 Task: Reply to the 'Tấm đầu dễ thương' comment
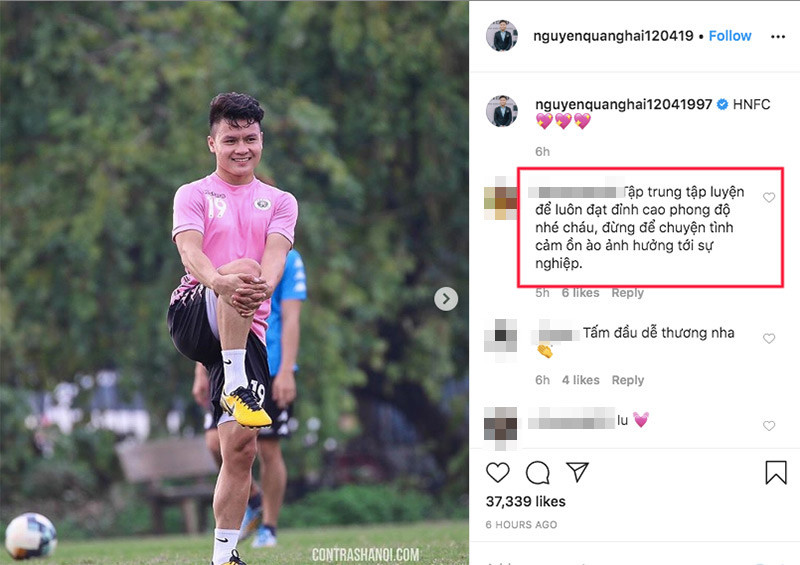(x=628, y=380)
